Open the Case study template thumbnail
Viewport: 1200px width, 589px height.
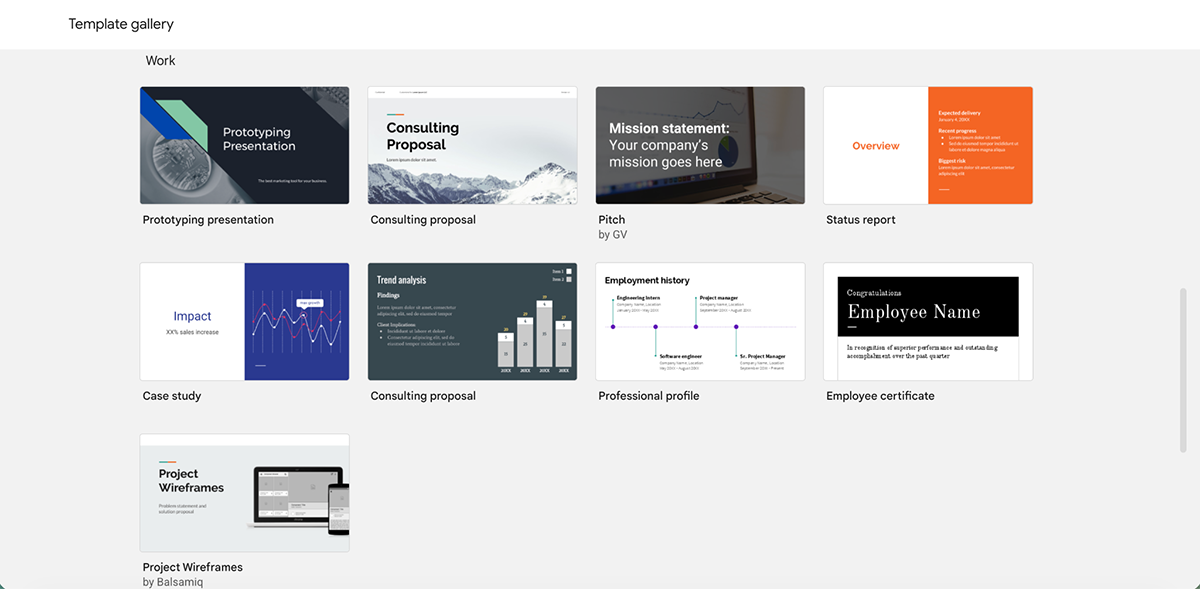click(244, 321)
